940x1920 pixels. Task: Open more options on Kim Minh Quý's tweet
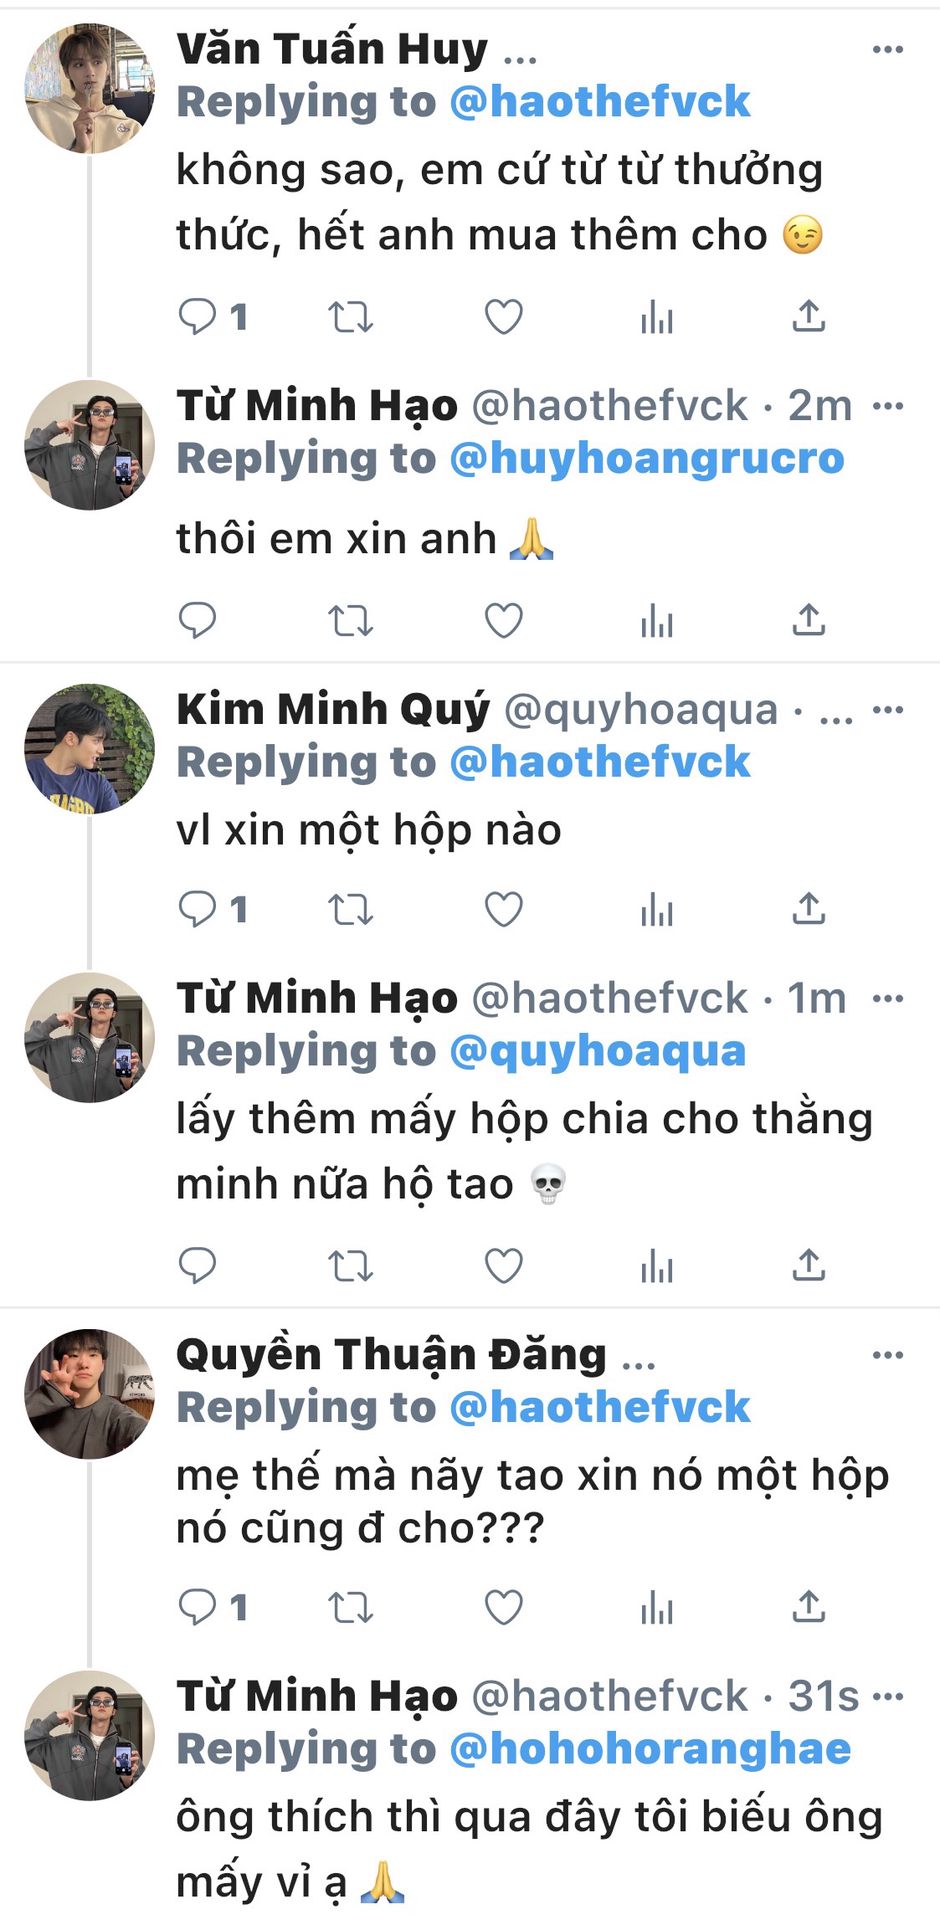click(x=888, y=710)
